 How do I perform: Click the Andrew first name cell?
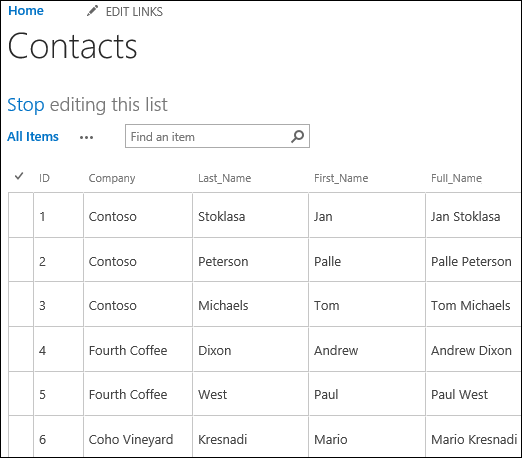pos(367,350)
